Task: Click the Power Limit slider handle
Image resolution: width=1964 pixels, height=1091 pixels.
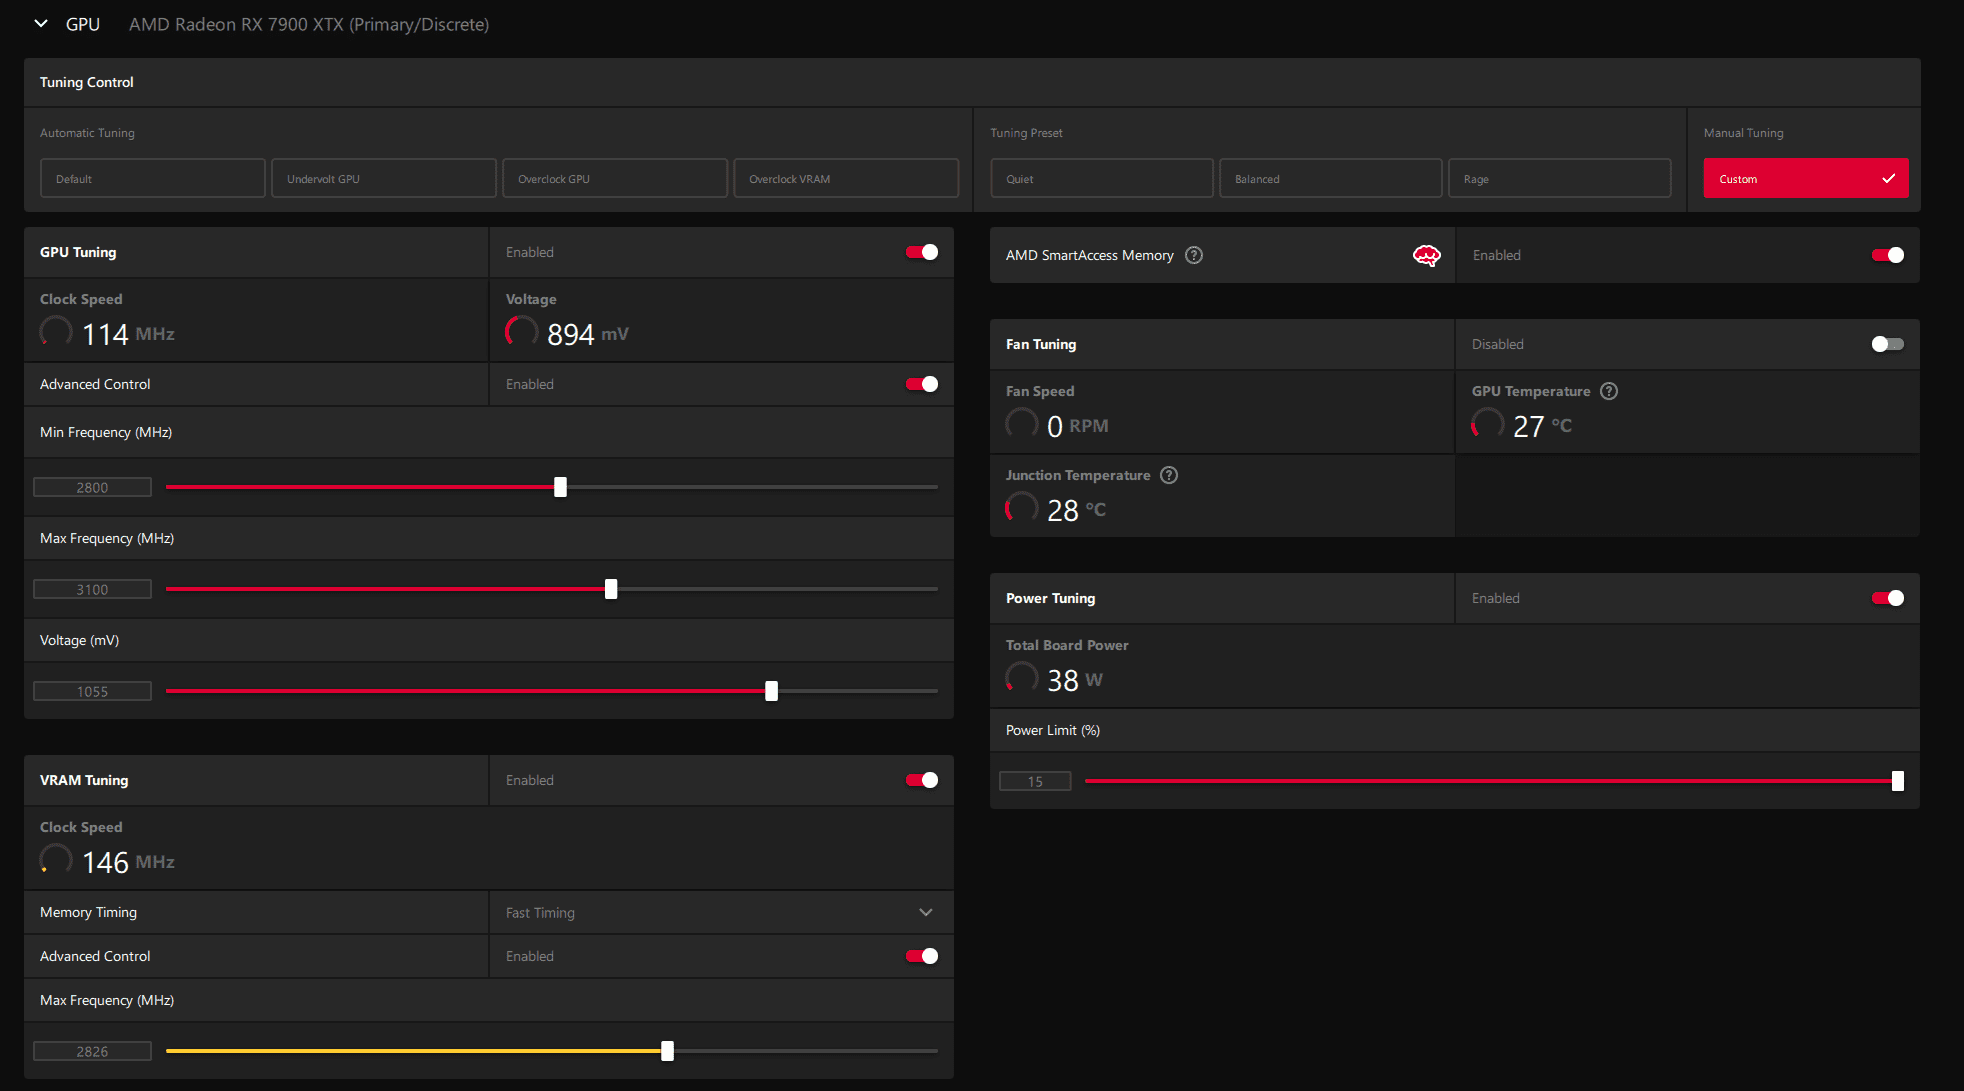Action: [x=1897, y=781]
